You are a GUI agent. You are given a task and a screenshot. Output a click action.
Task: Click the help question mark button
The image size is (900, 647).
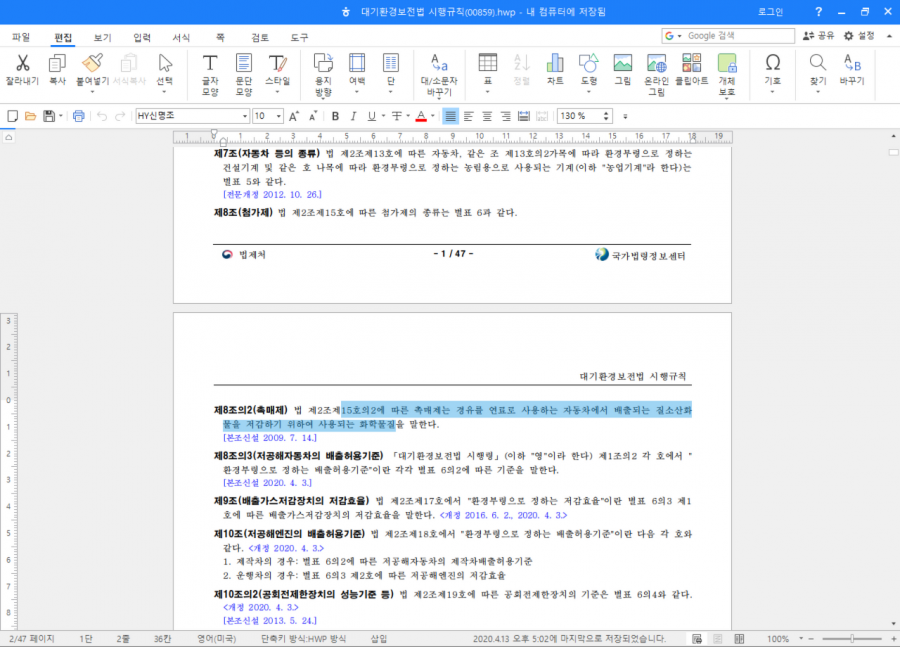point(818,11)
